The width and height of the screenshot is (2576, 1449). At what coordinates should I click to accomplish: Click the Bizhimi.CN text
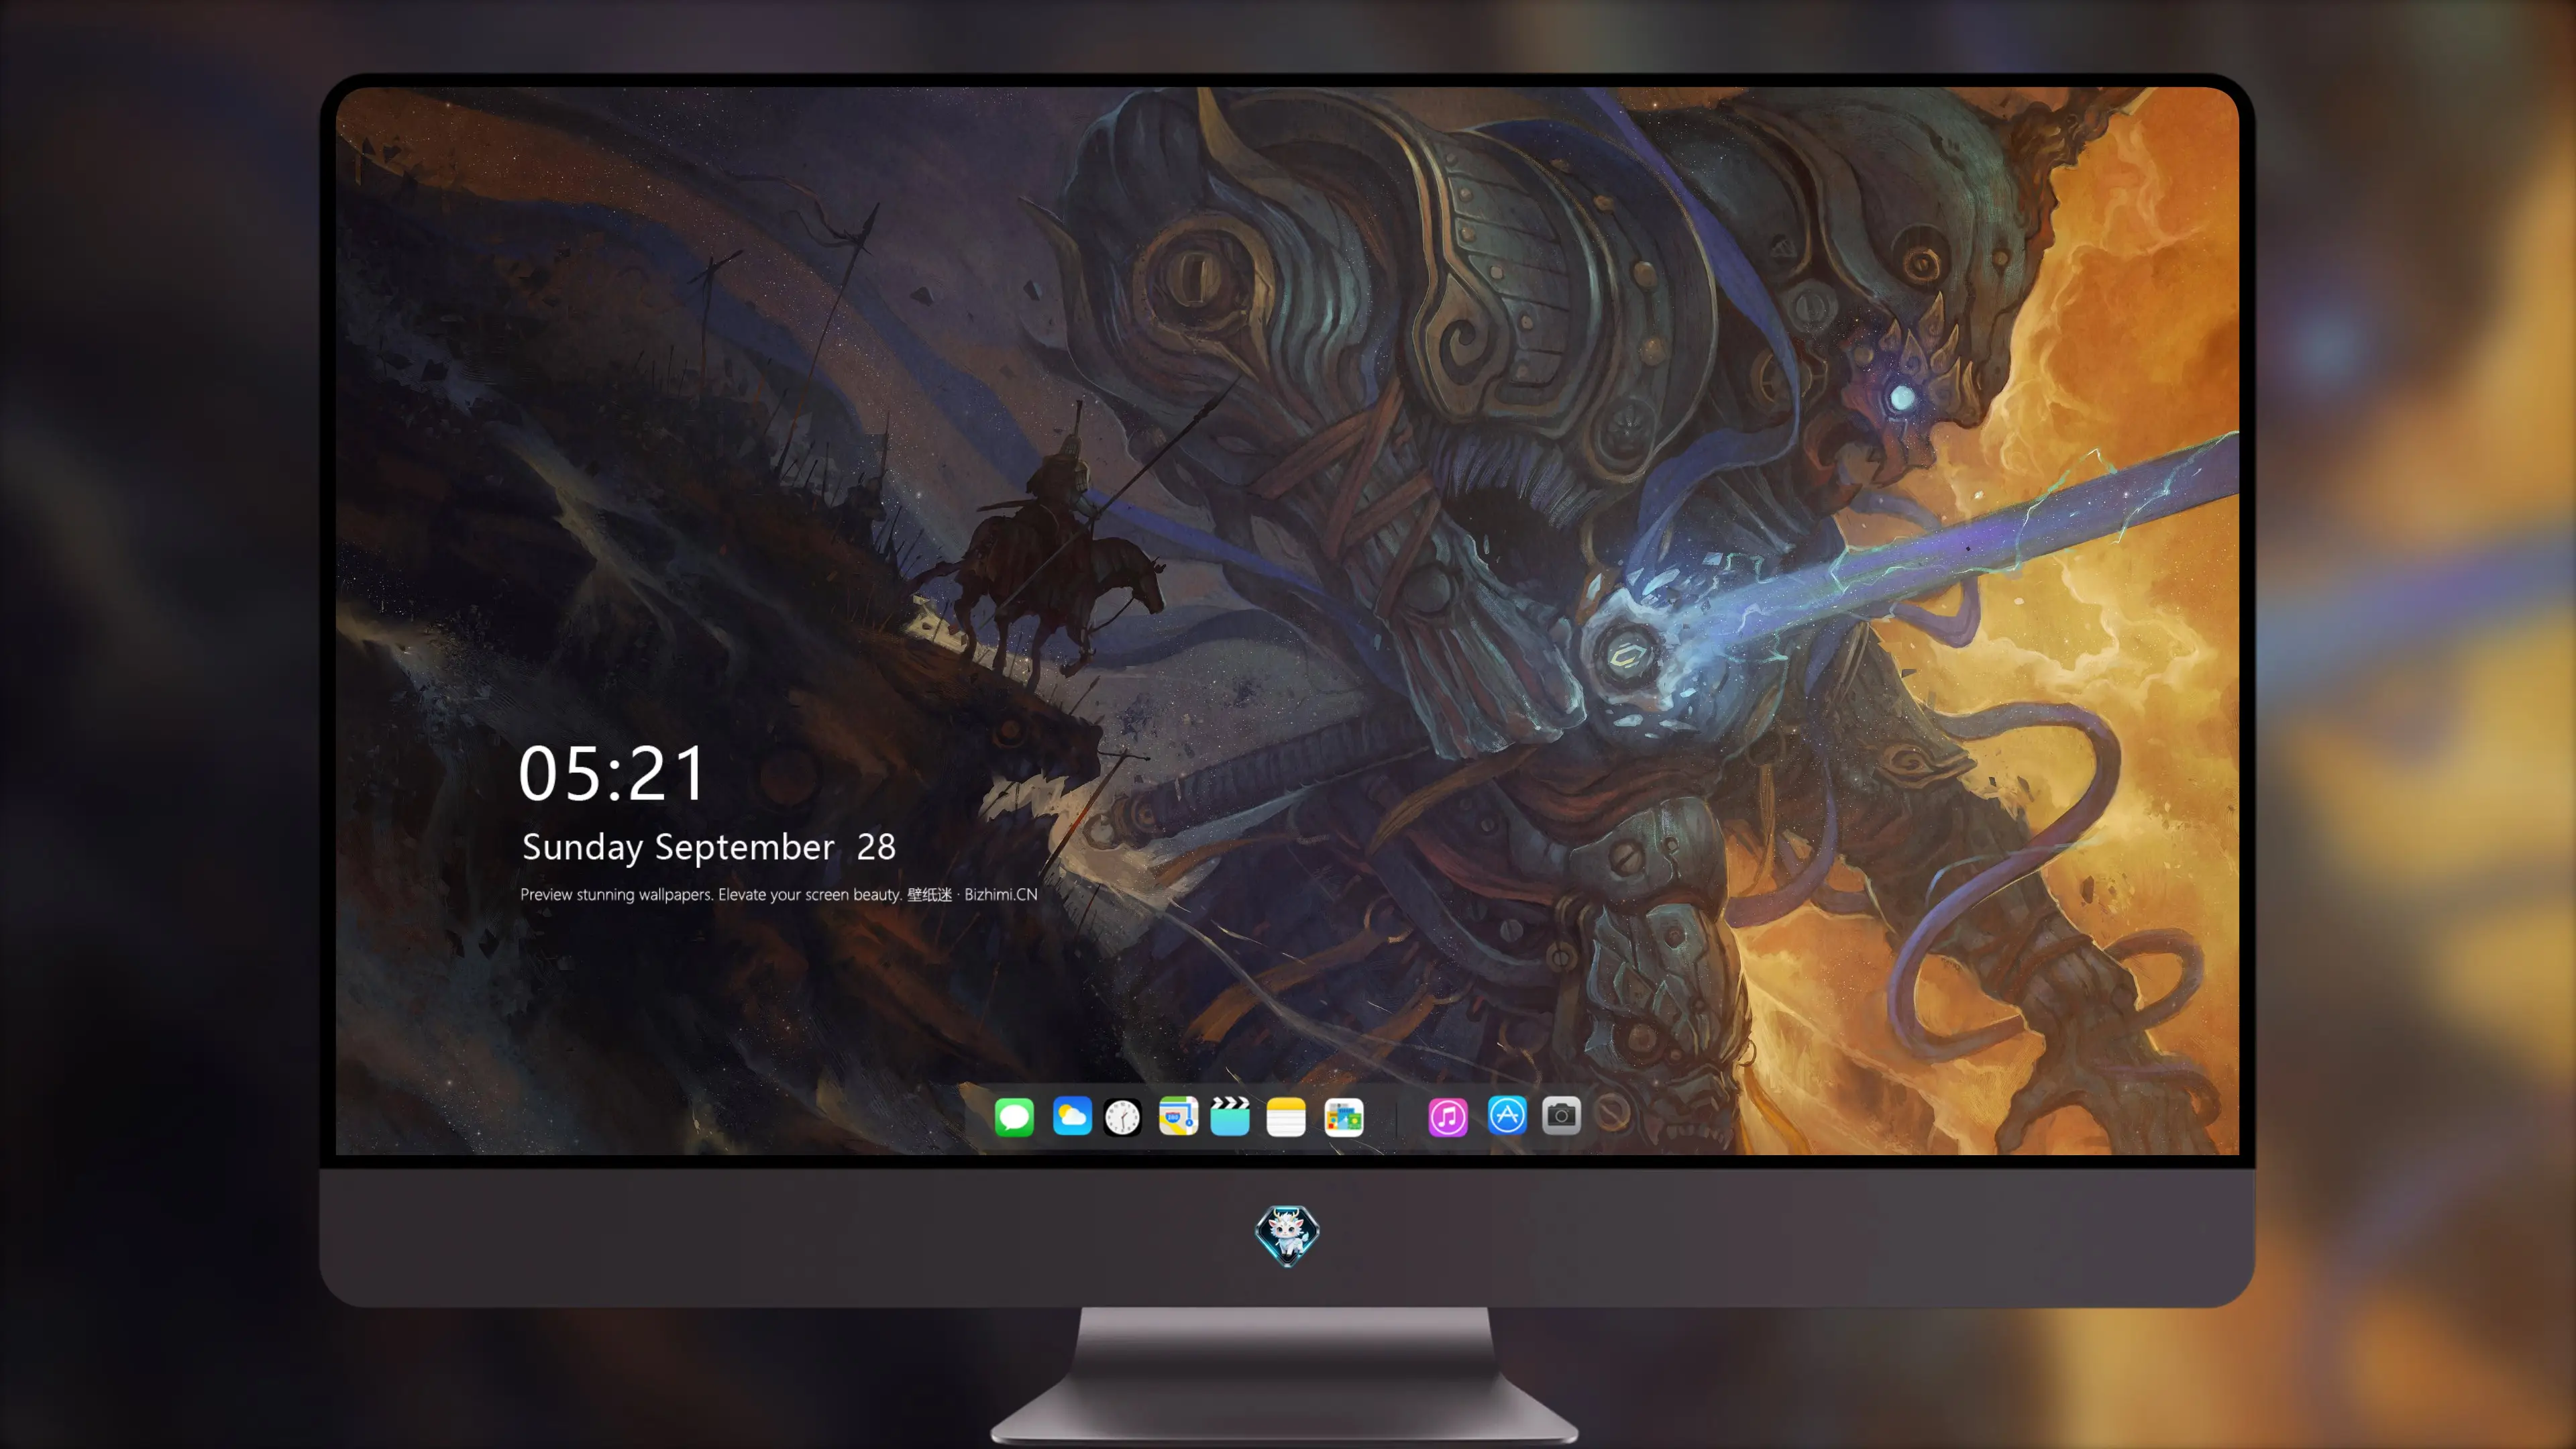point(1001,894)
